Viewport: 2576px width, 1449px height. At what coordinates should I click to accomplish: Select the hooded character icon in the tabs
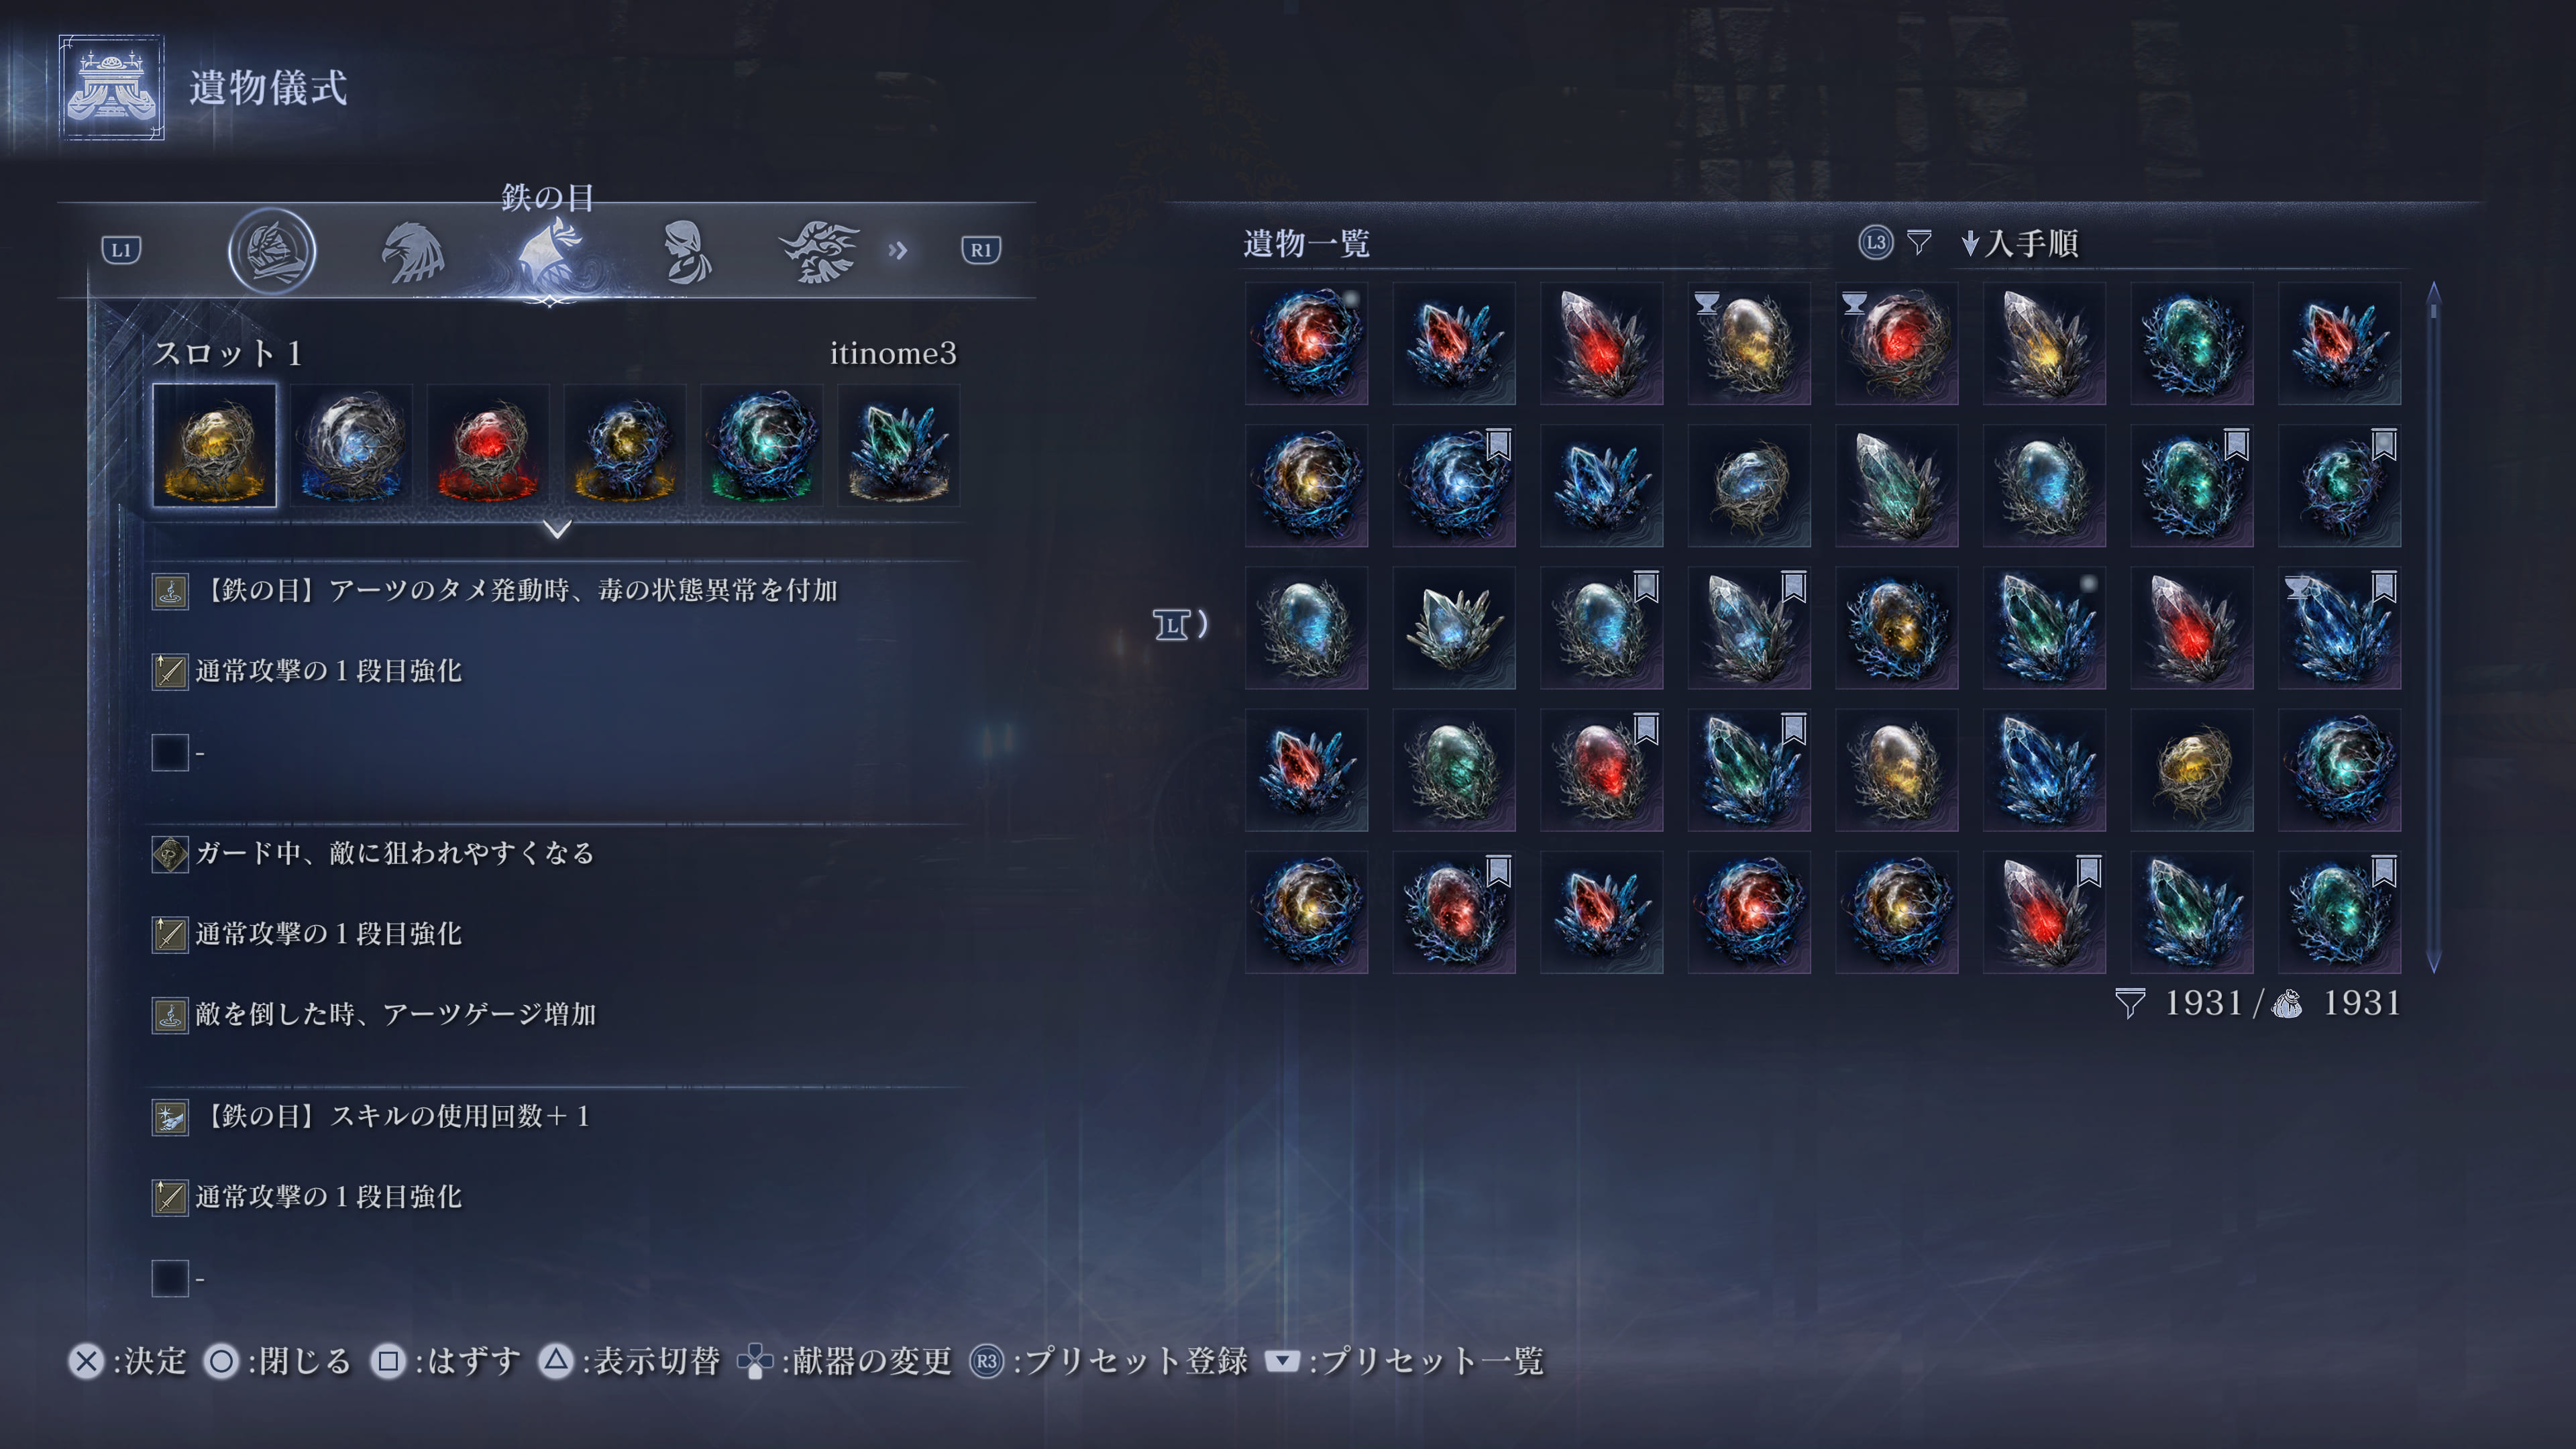coord(272,250)
